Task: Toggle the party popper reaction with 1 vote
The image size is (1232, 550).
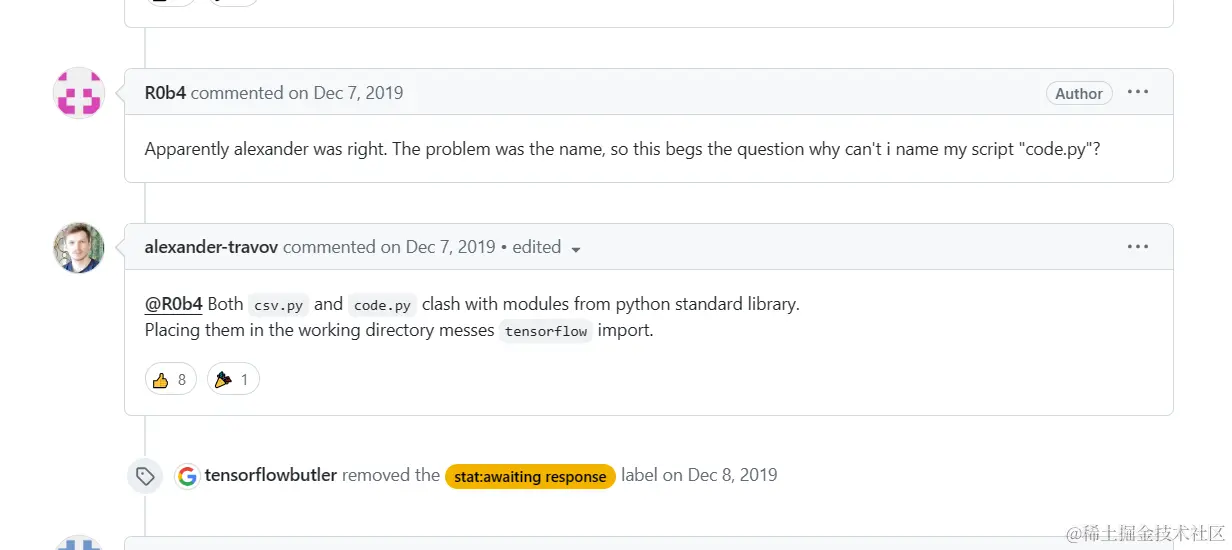Action: 233,380
